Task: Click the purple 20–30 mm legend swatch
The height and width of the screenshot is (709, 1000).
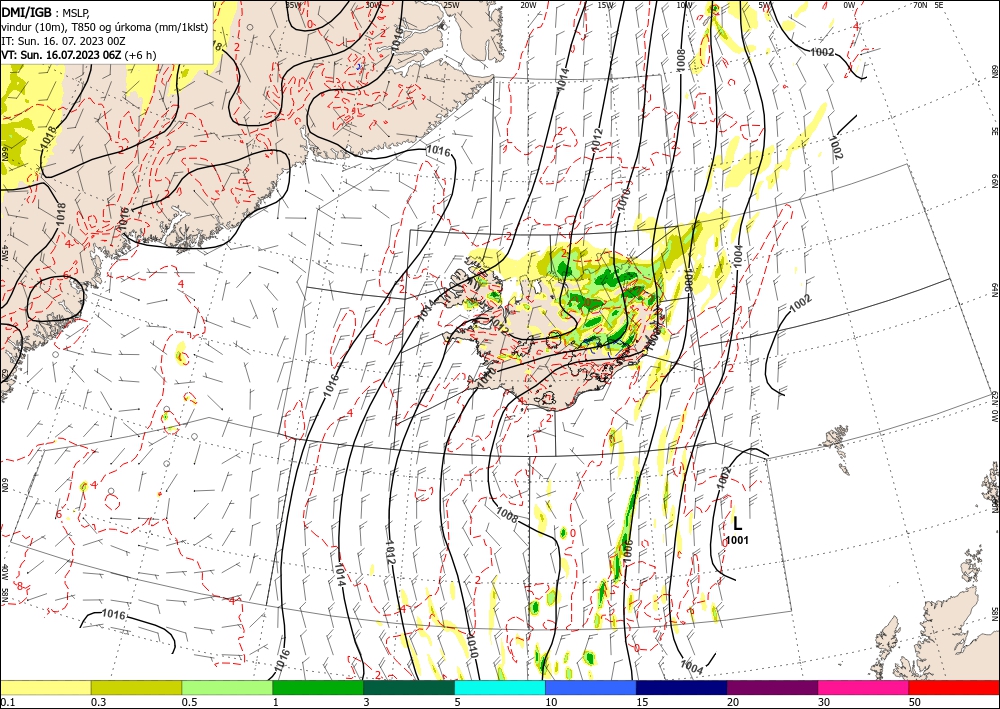Action: (772, 687)
